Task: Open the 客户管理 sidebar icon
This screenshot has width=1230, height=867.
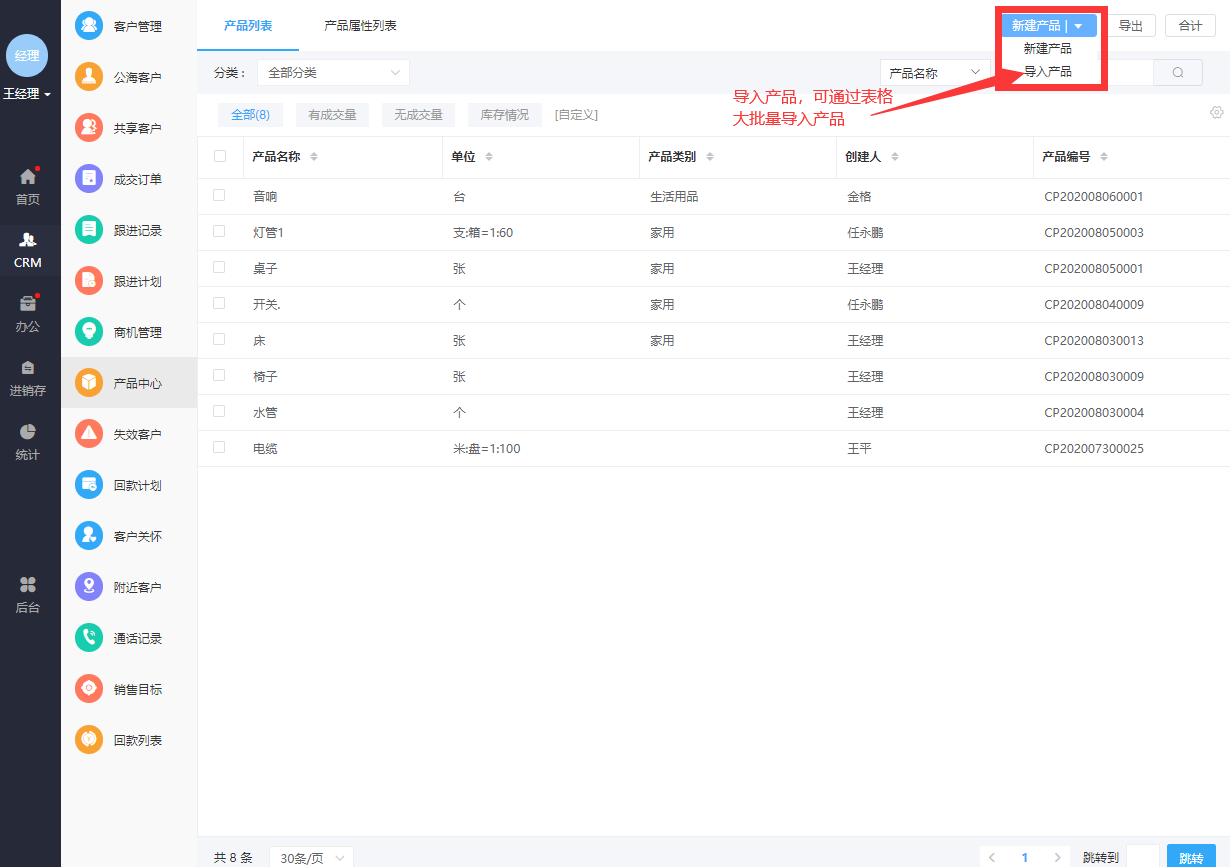Action: tap(89, 25)
